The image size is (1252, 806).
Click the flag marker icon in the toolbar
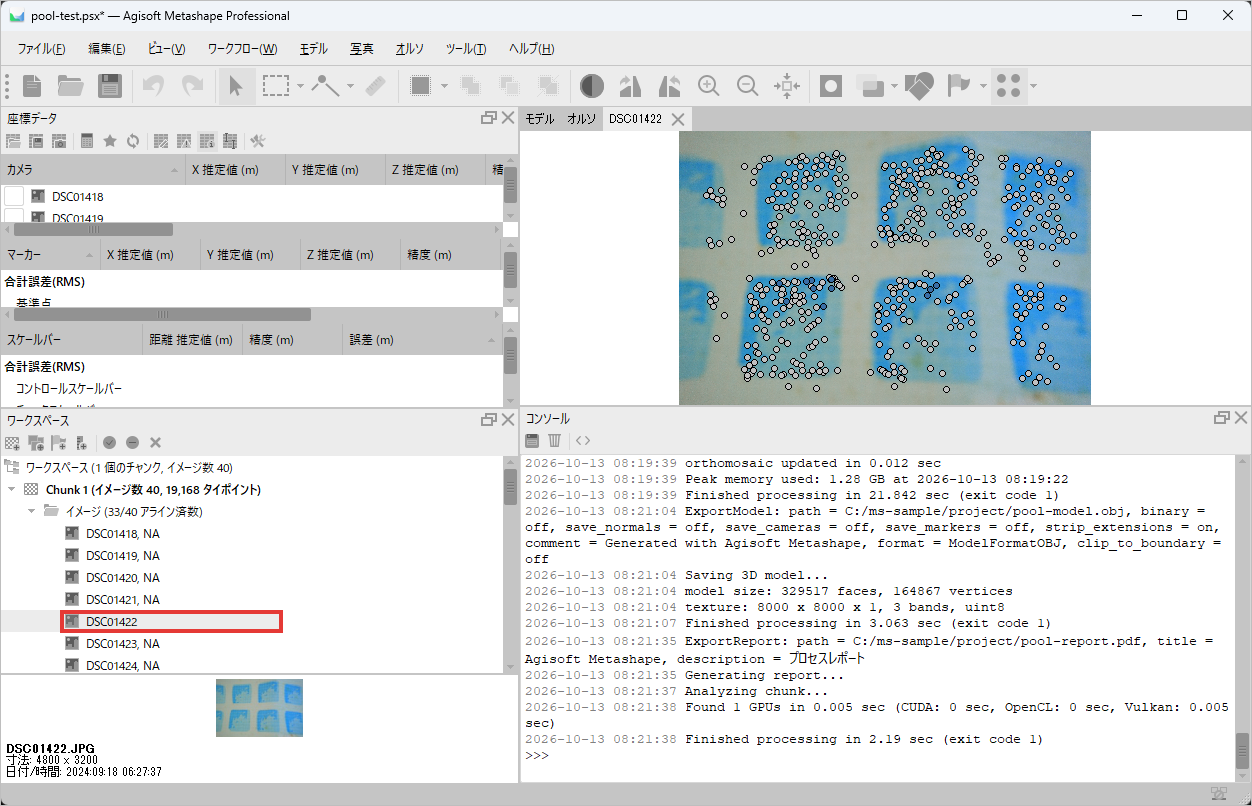point(959,86)
